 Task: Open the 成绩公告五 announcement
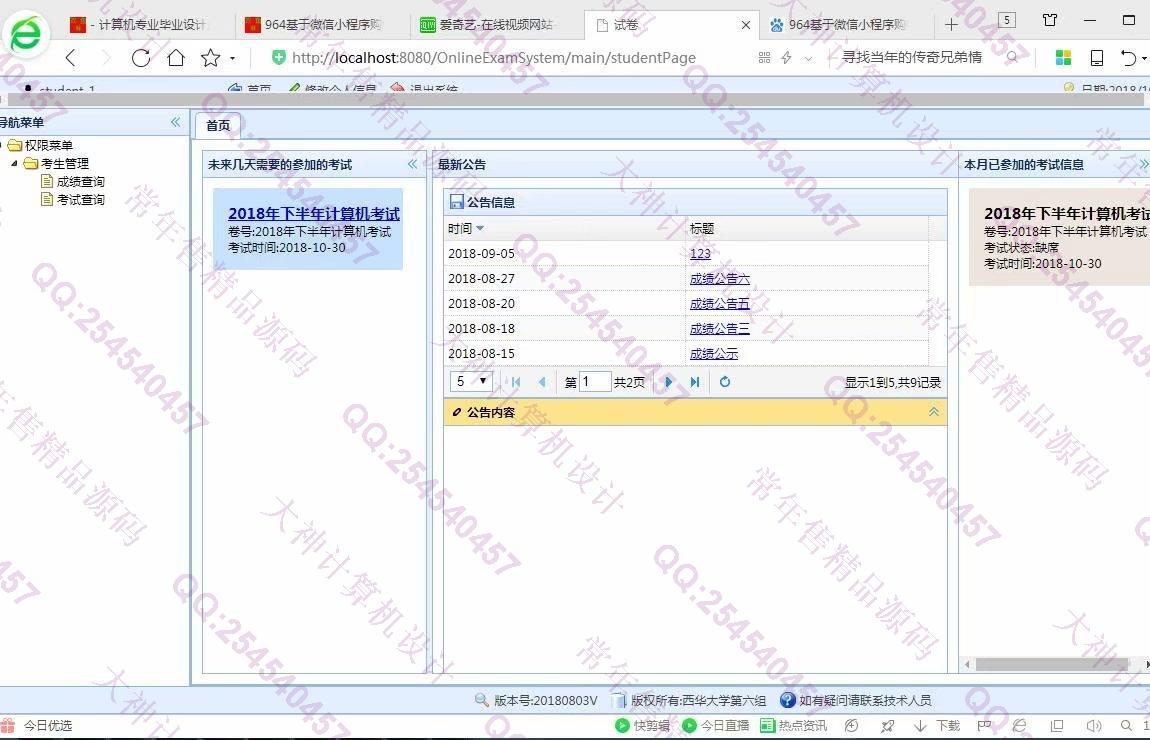[x=719, y=304]
